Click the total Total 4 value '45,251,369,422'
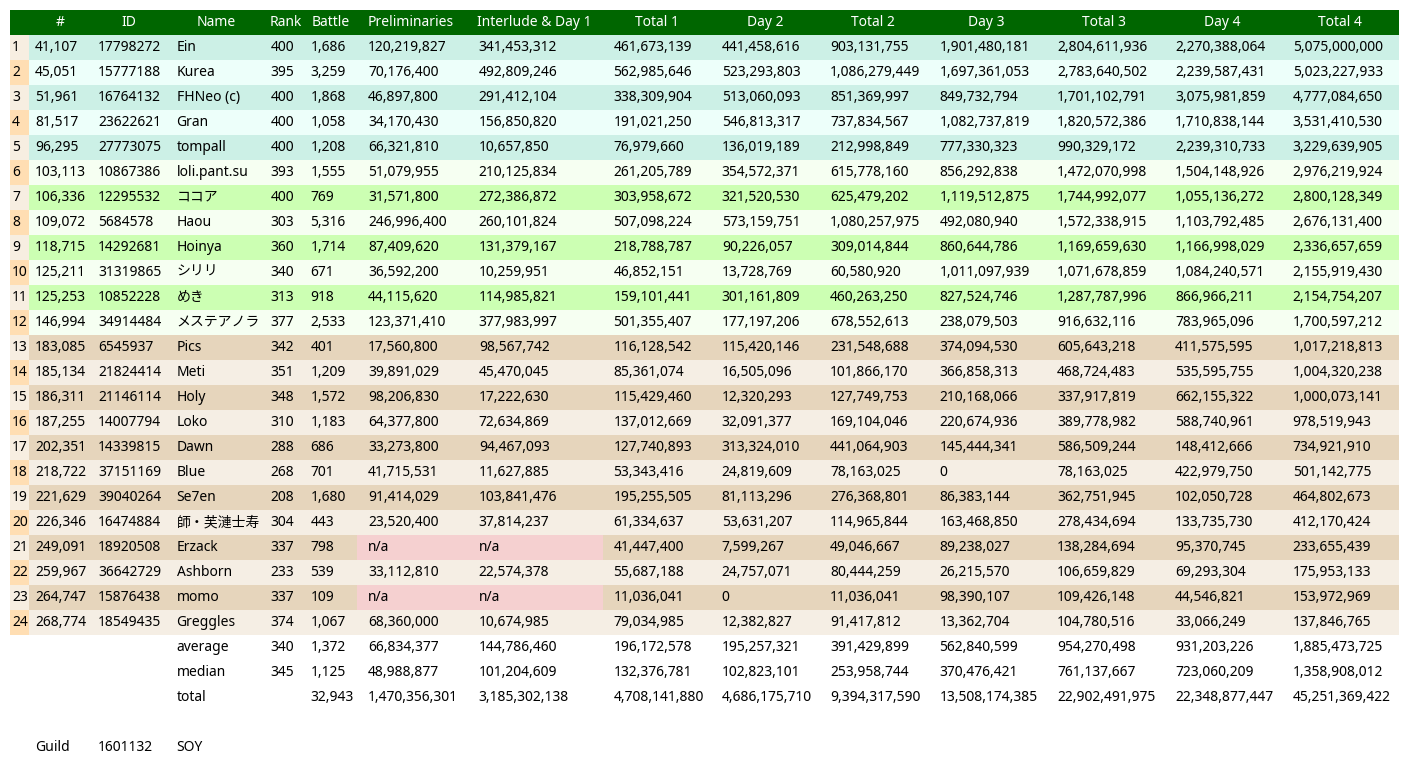1408x770 pixels. [1341, 696]
